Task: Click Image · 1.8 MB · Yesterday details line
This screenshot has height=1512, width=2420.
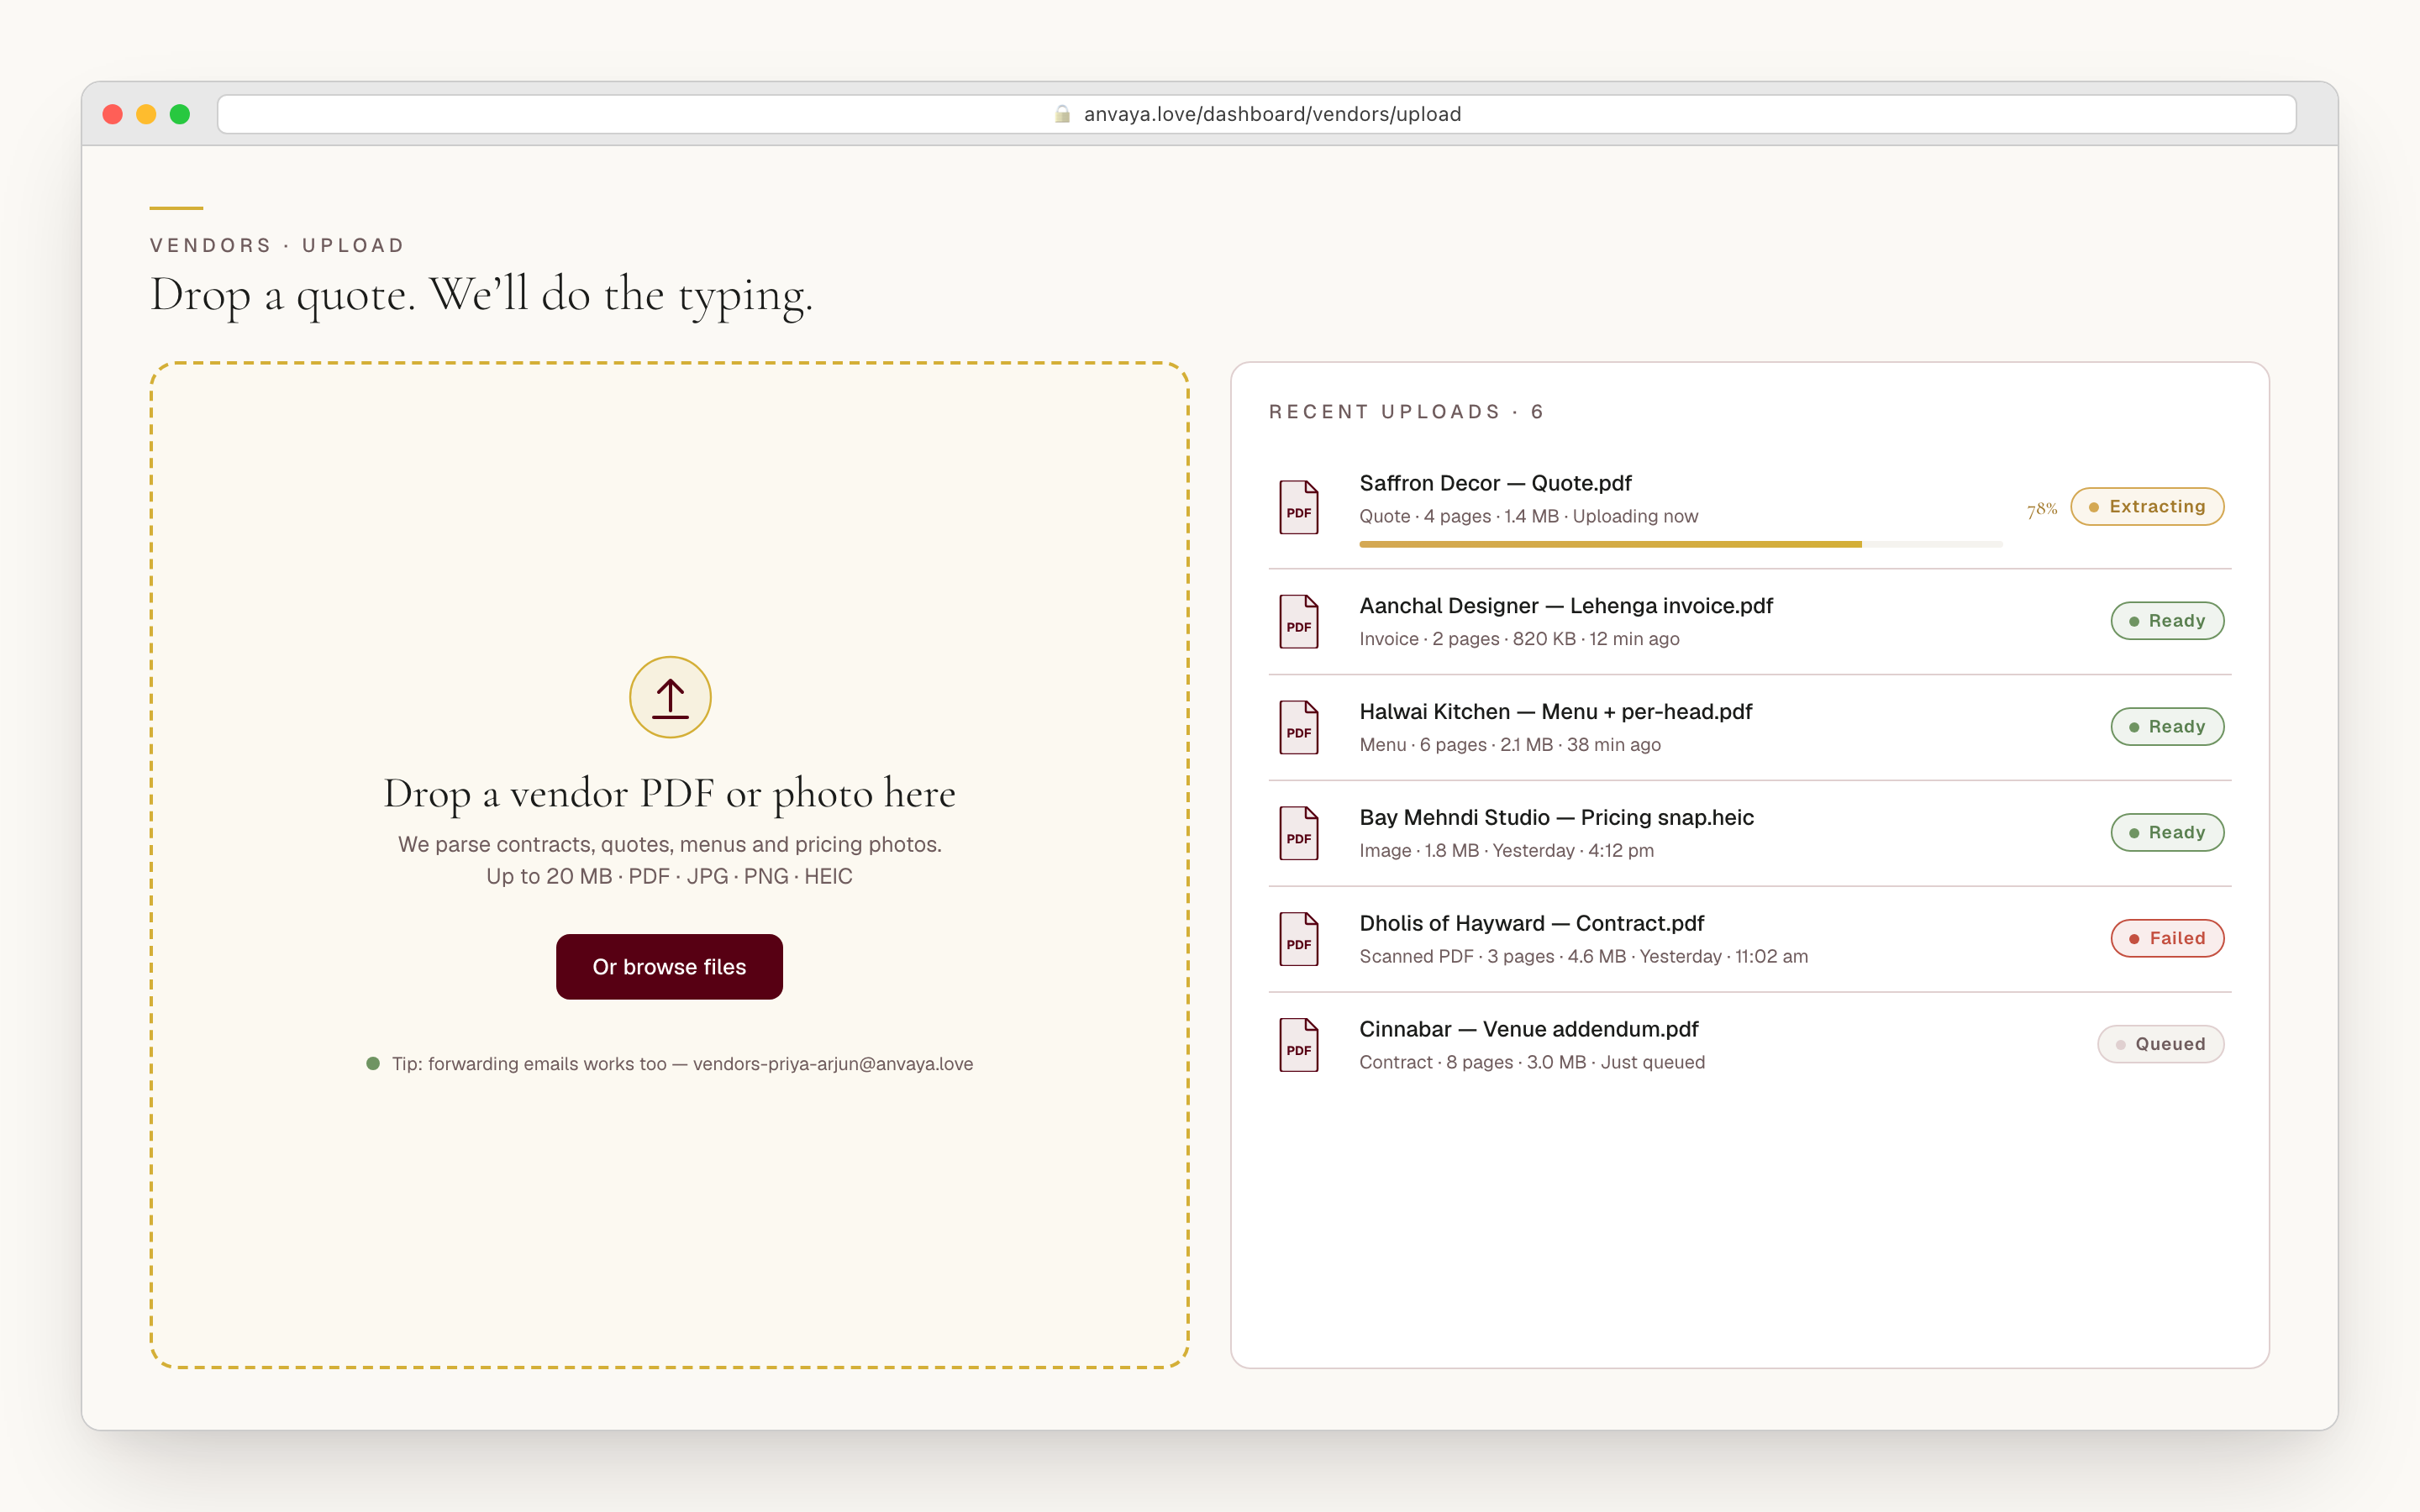Action: [1506, 851]
